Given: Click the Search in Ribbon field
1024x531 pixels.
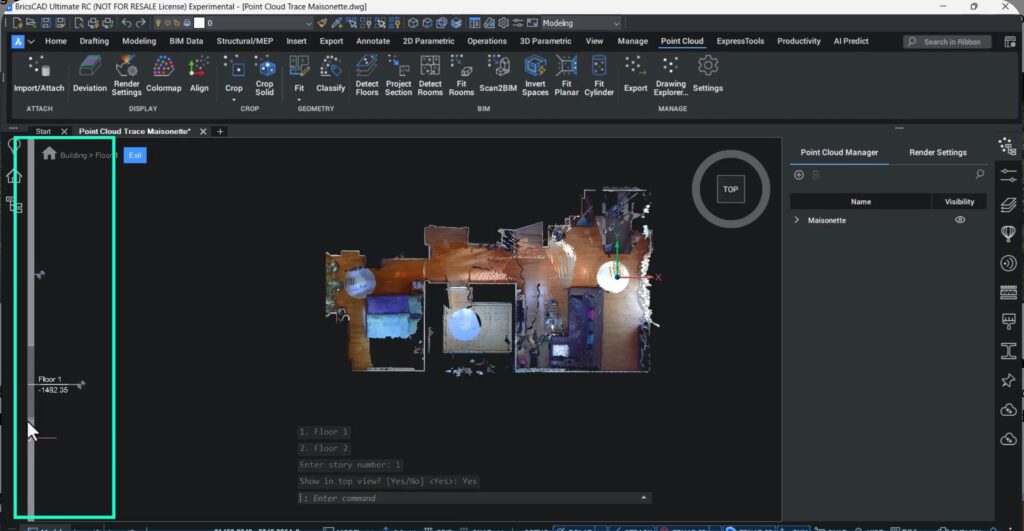Looking at the screenshot, I should click(x=948, y=42).
